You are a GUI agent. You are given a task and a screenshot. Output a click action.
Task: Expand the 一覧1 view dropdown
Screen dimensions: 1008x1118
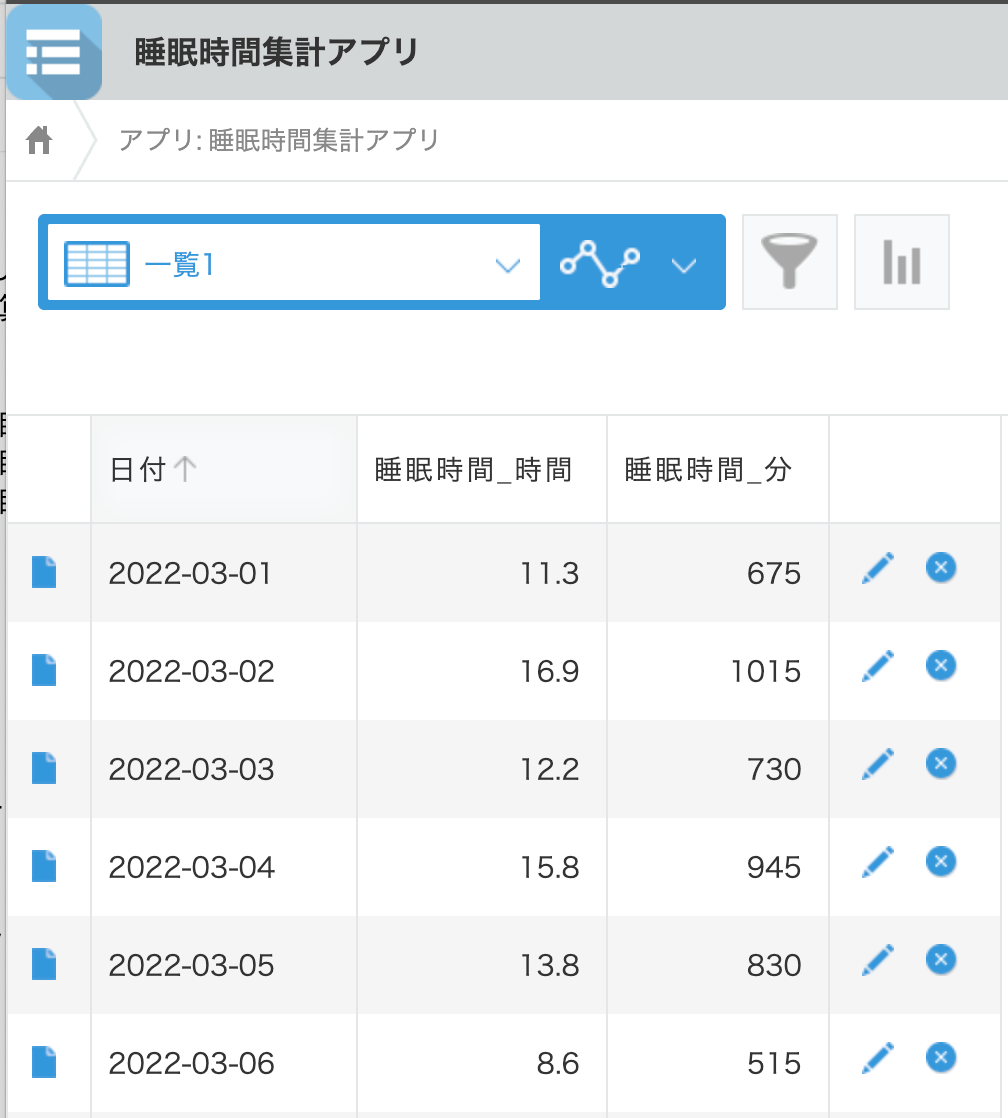pos(508,265)
